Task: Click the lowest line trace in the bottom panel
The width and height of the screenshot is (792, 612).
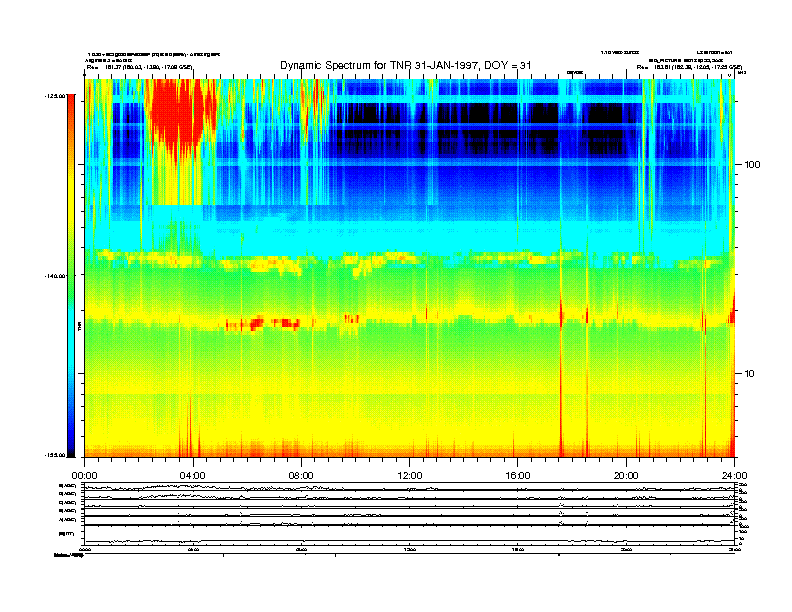Action: pyautogui.click(x=410, y=542)
